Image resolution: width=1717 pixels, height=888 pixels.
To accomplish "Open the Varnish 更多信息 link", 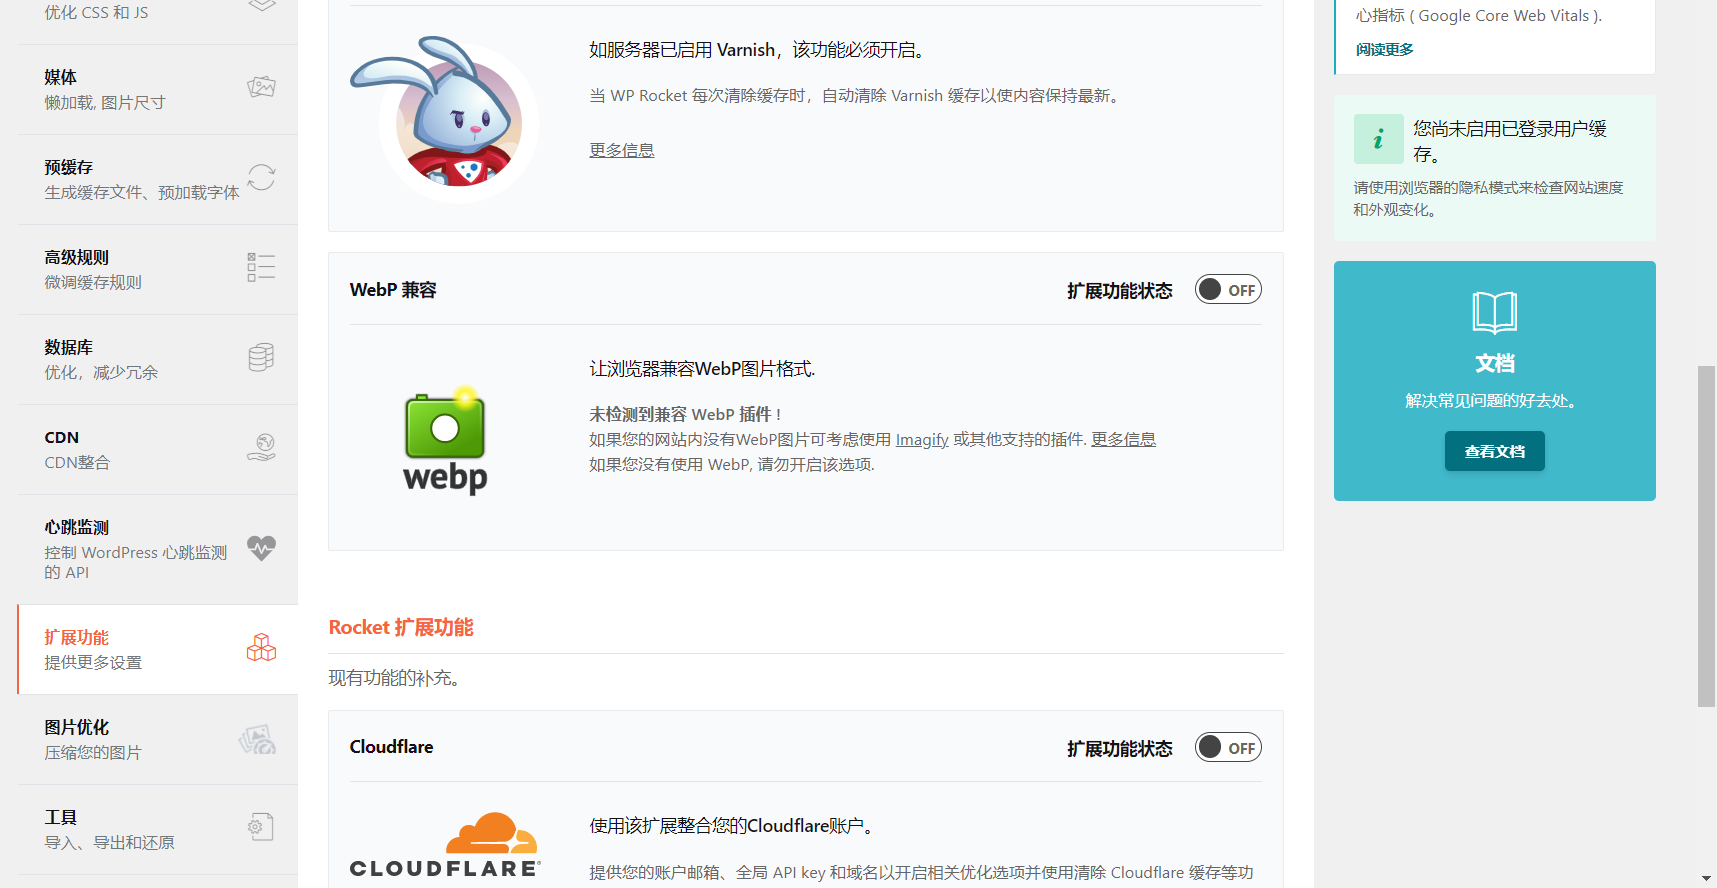I will (622, 150).
